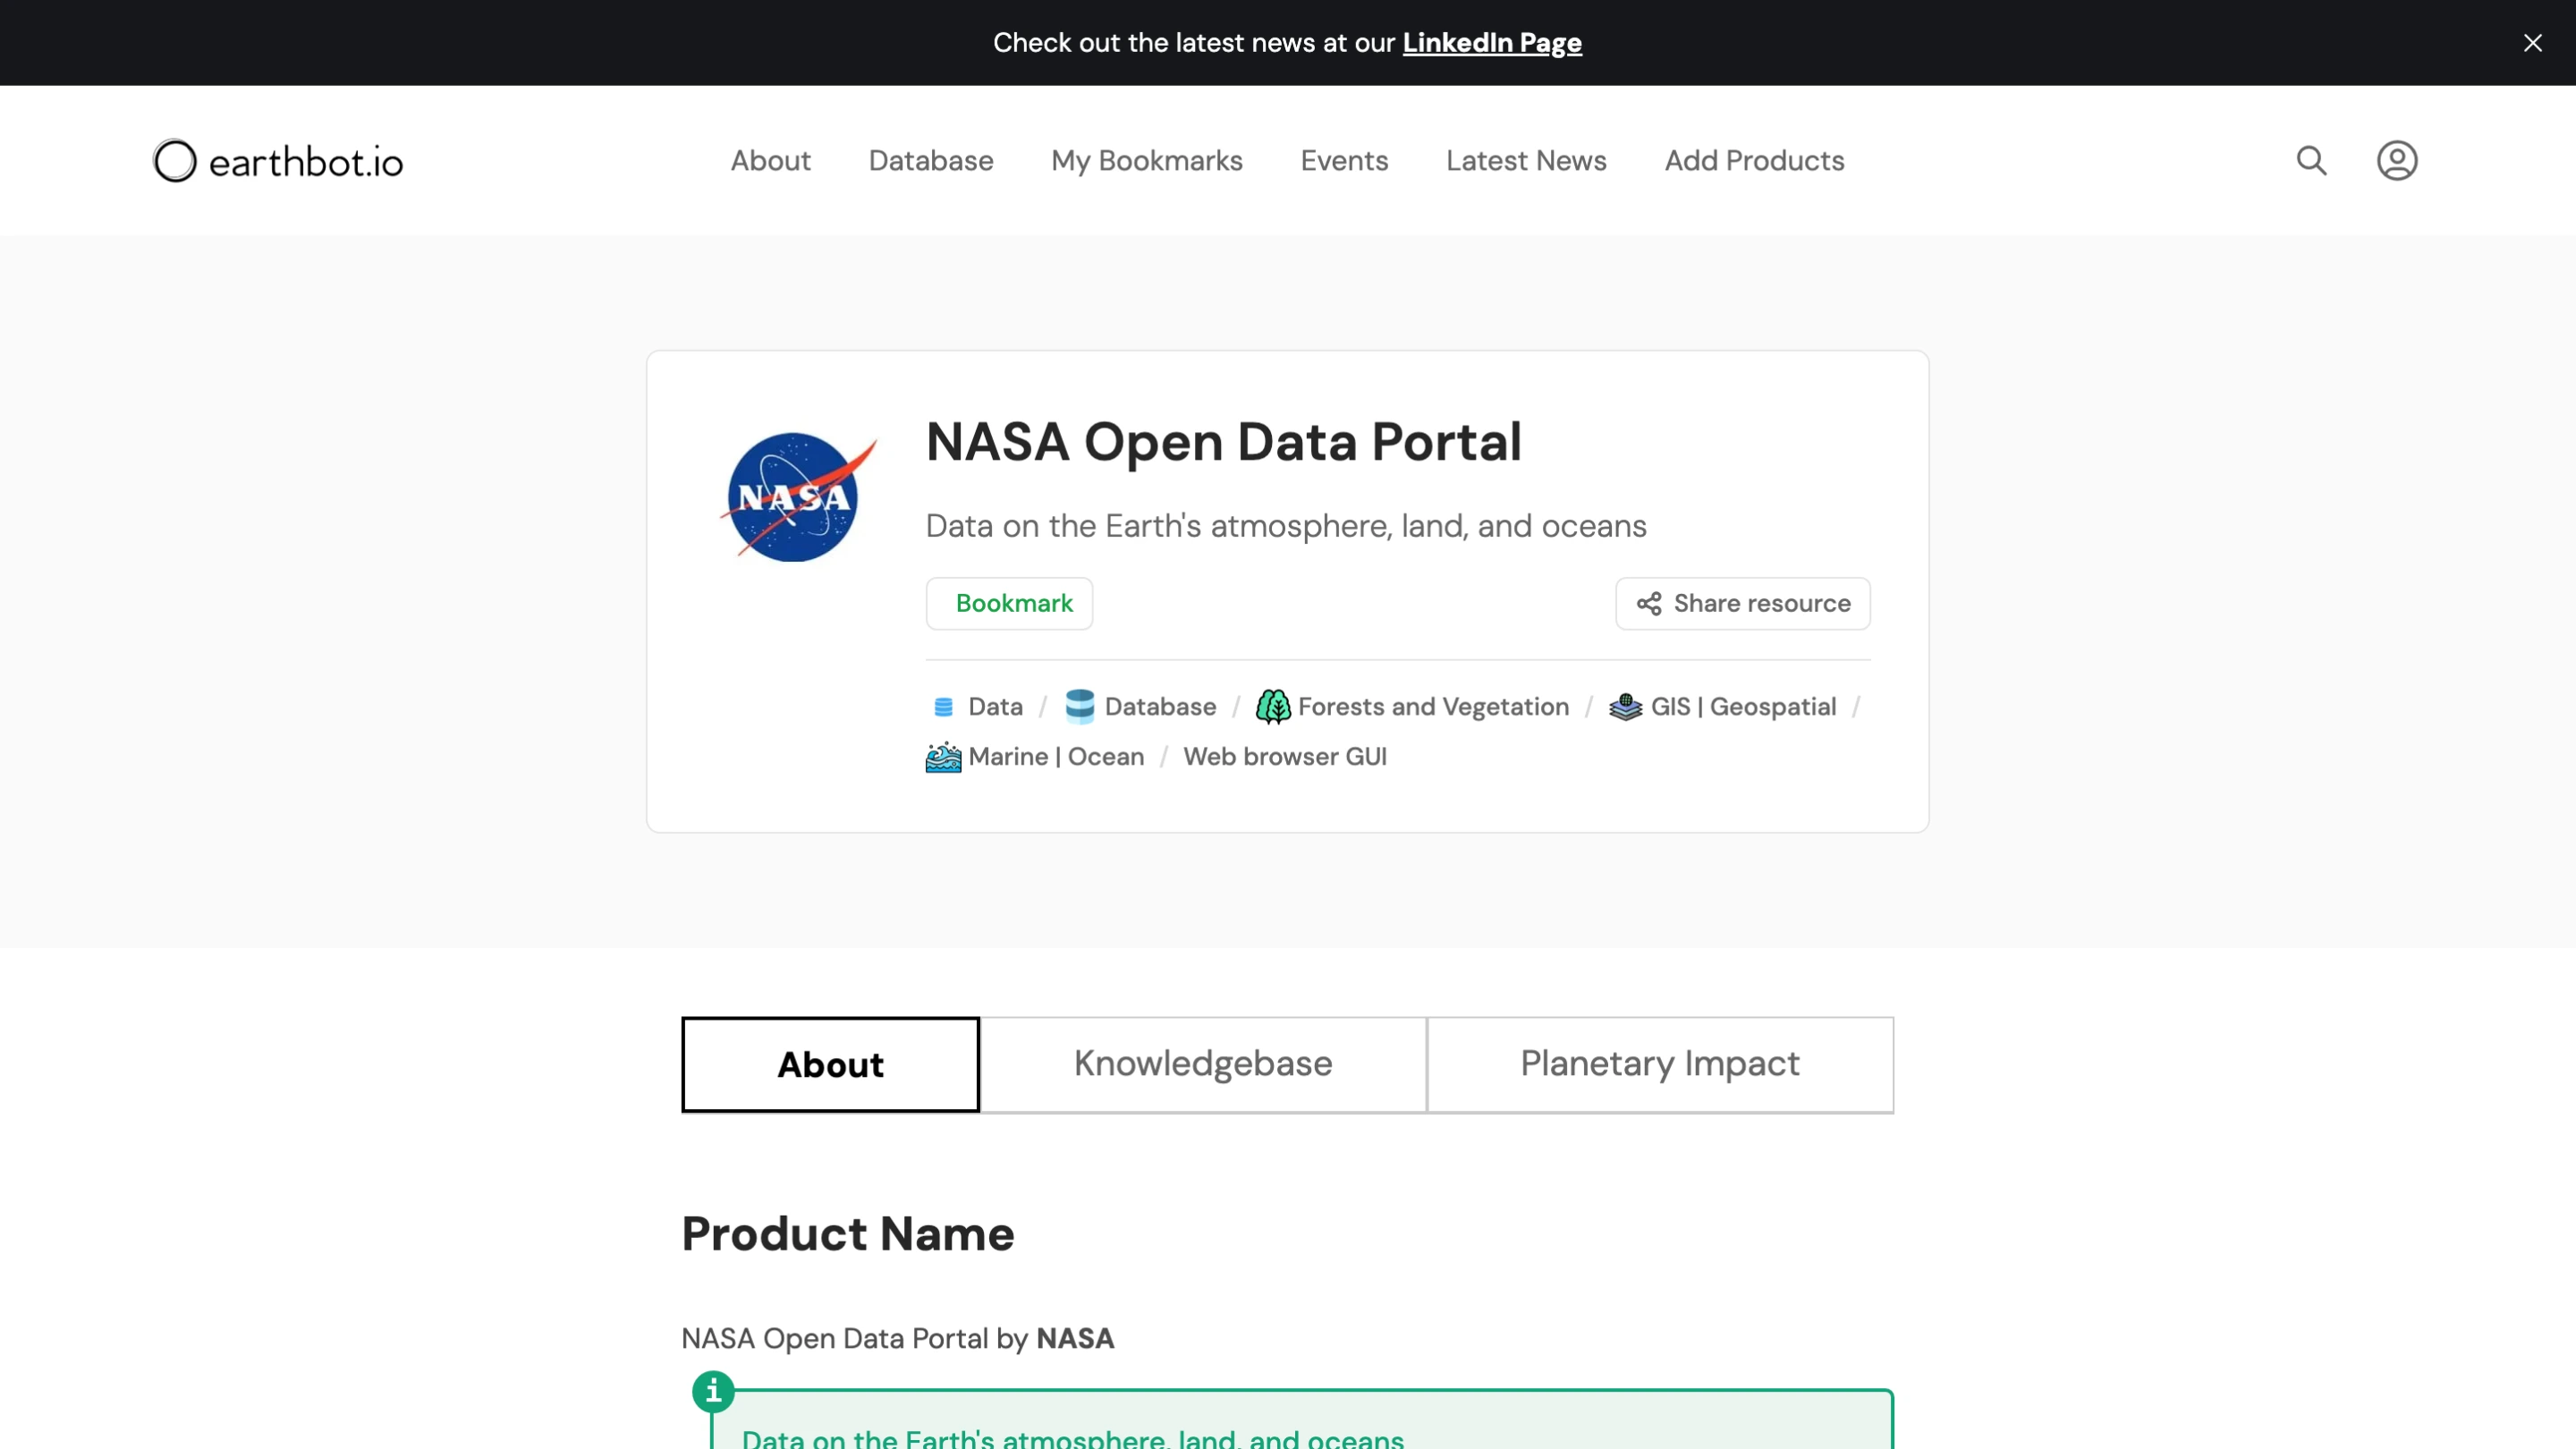Click the Data category stack icon

pyautogui.click(x=943, y=707)
